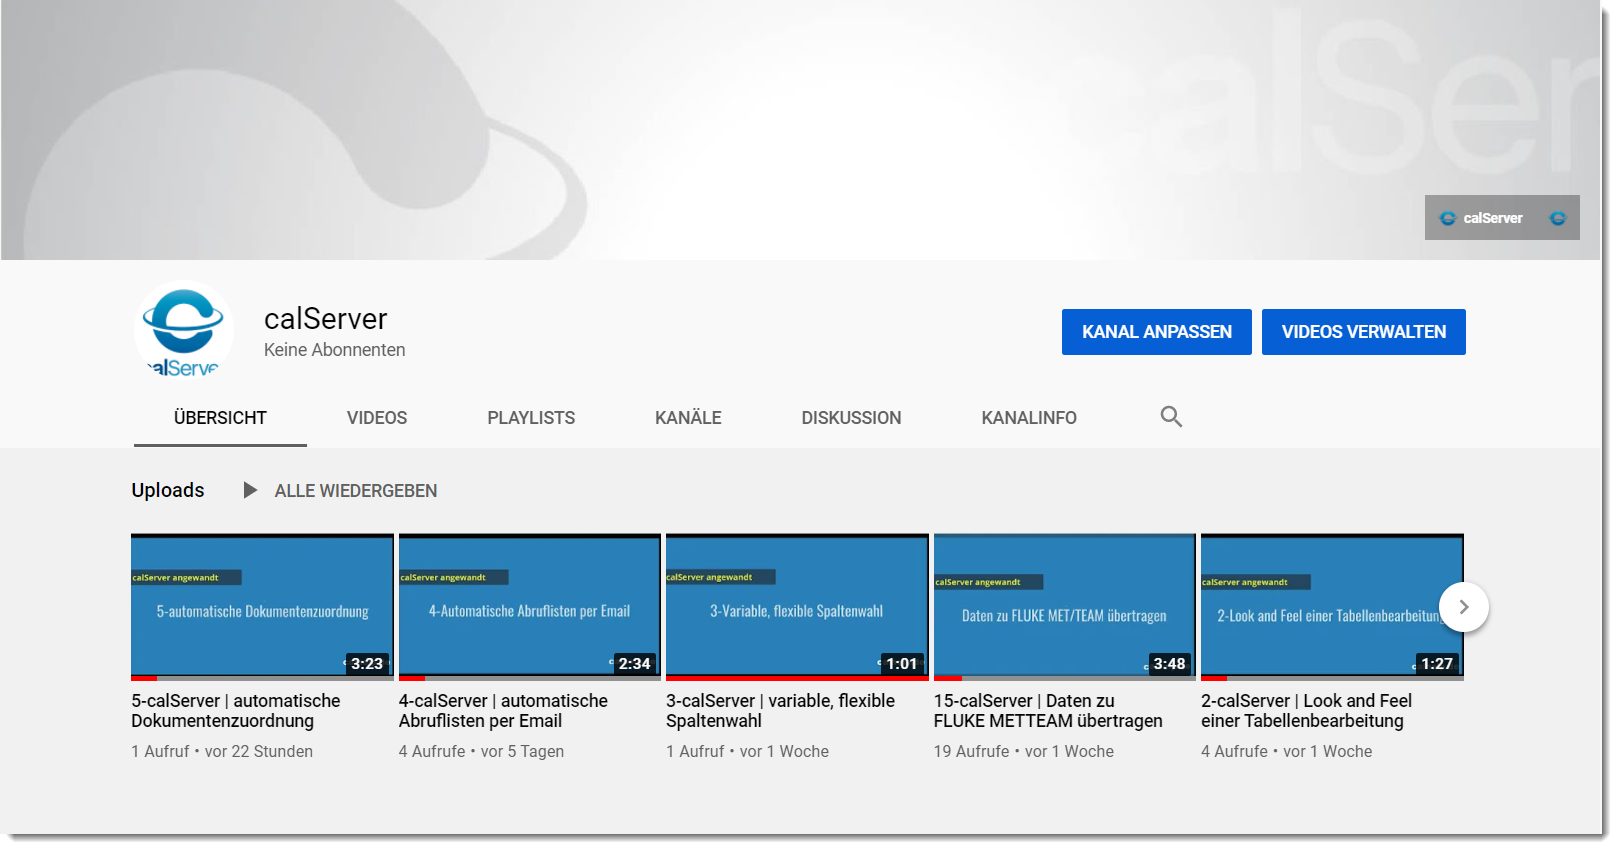Screen dimensions: 1617x849
Task: Click the calServer channel avatar logo
Action: 184,331
